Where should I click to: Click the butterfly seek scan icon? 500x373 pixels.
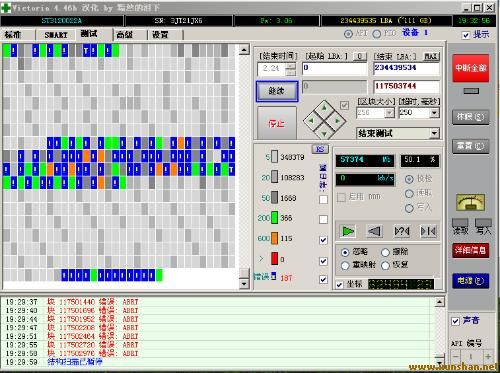pyautogui.click(x=428, y=231)
